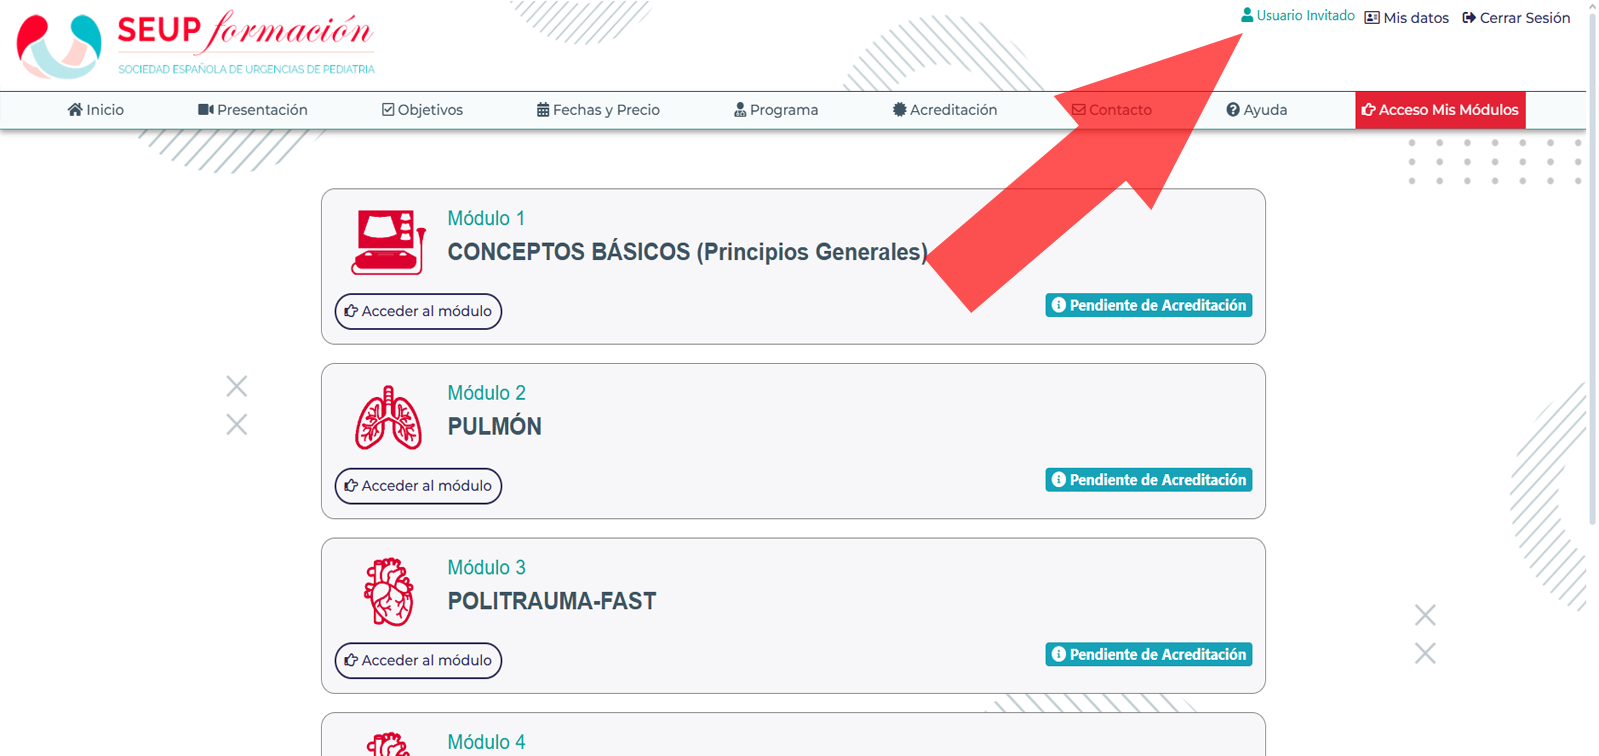Image resolution: width=1599 pixels, height=756 pixels.
Task: Go to the Objetivos menu item
Action: (x=422, y=110)
